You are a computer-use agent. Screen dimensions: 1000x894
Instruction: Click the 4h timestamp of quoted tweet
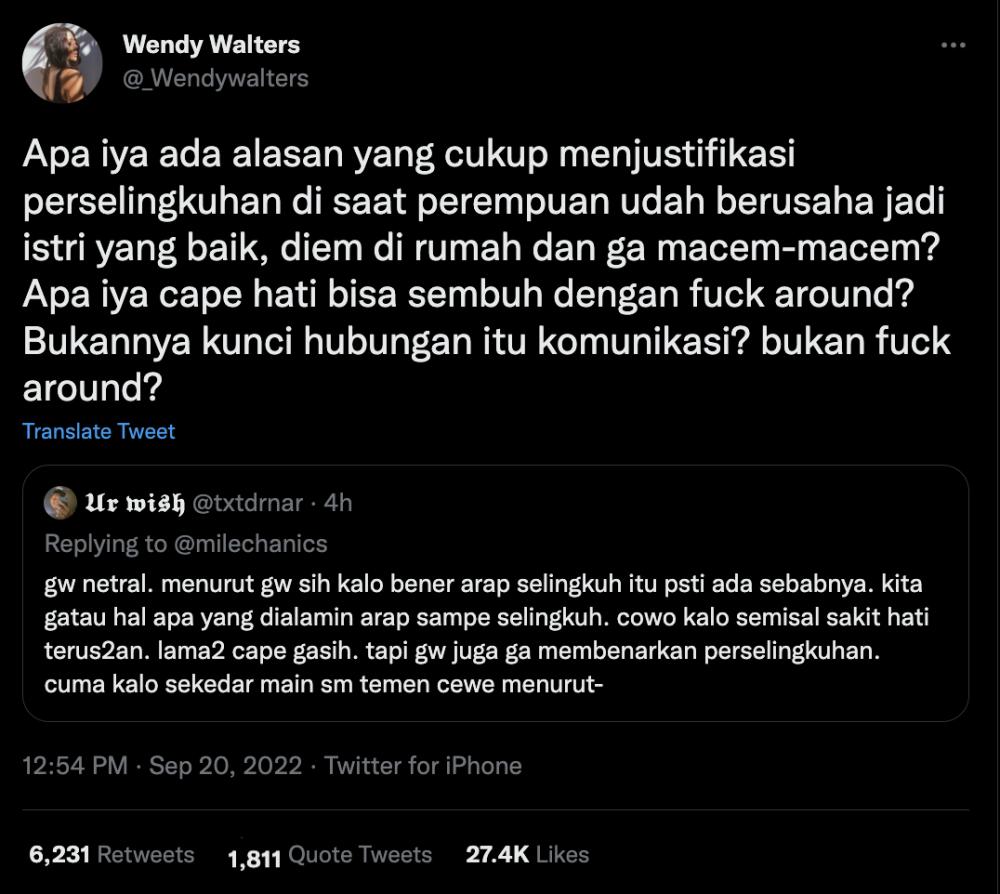[x=338, y=503]
